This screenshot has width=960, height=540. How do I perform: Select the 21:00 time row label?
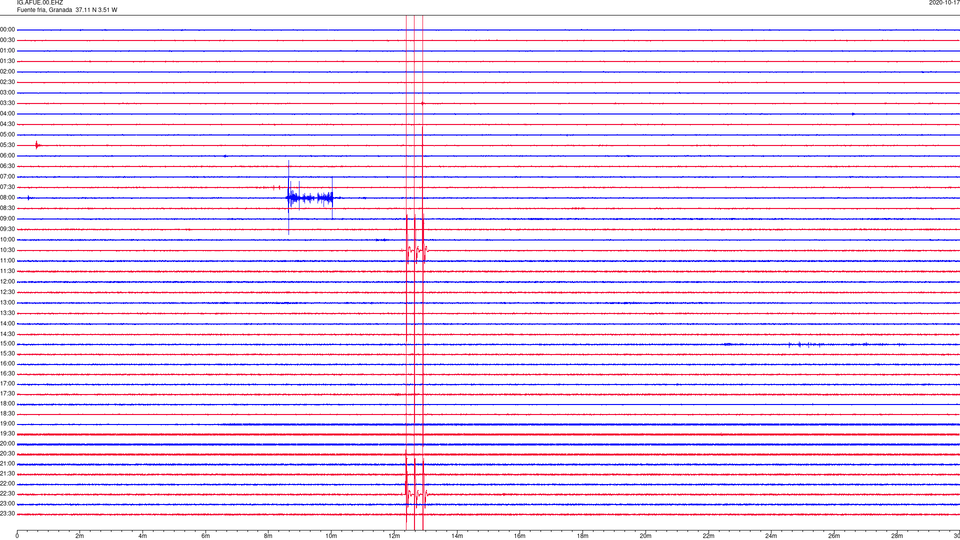pyautogui.click(x=7, y=464)
